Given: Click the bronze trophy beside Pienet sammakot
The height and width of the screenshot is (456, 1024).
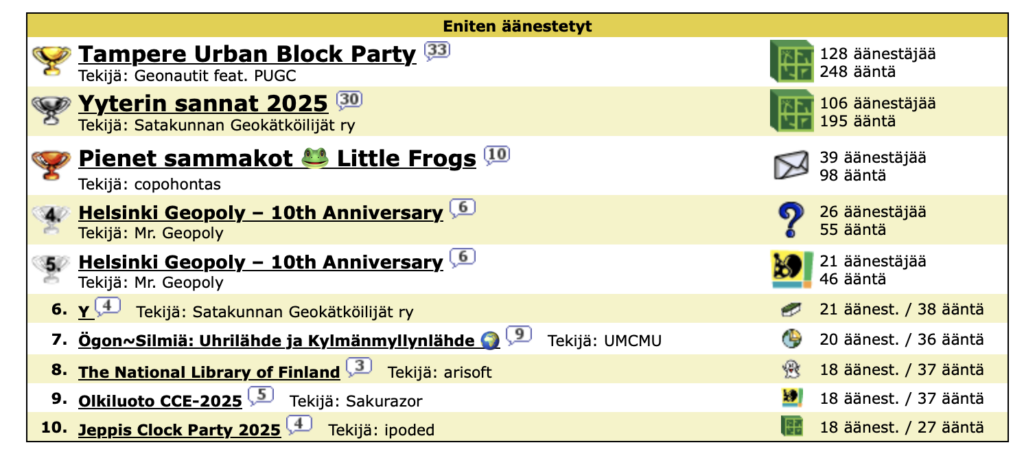Looking at the screenshot, I should [50, 165].
